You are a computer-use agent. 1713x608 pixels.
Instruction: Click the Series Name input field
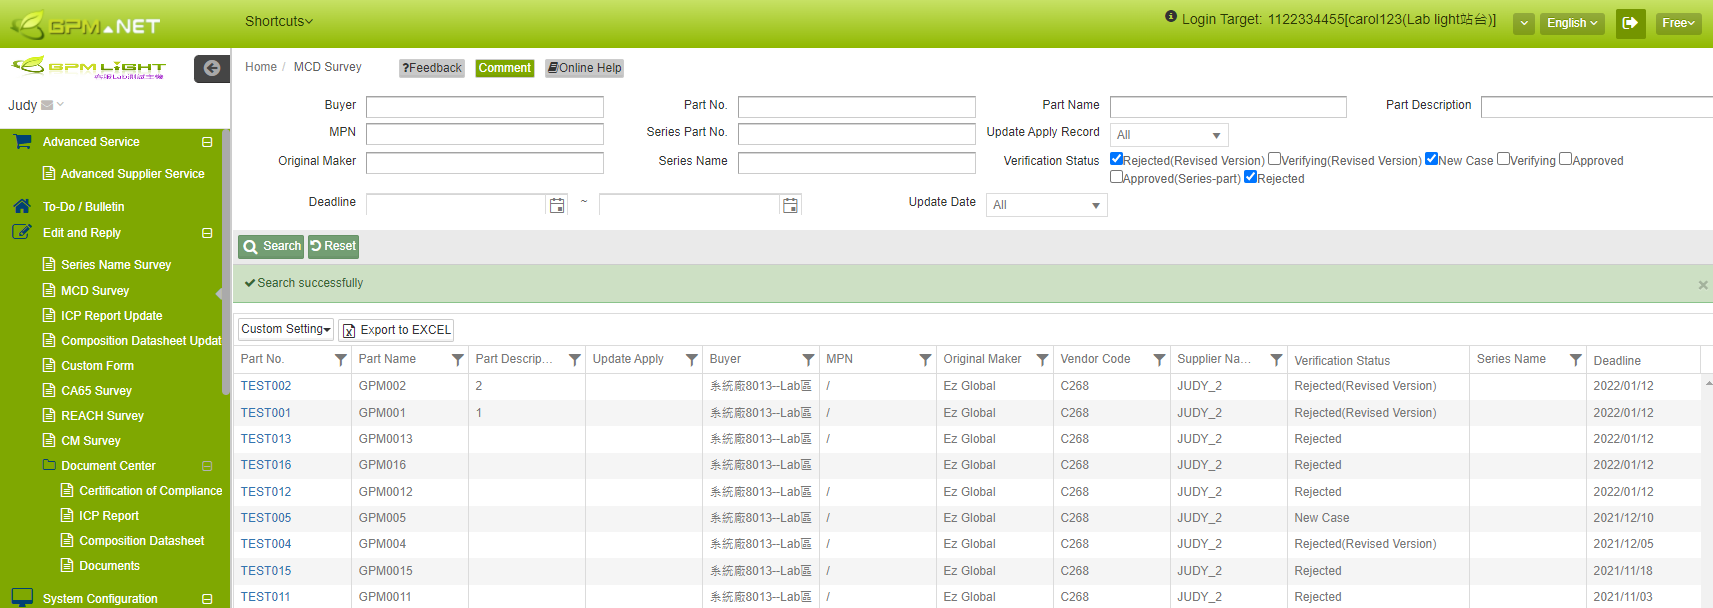857,163
